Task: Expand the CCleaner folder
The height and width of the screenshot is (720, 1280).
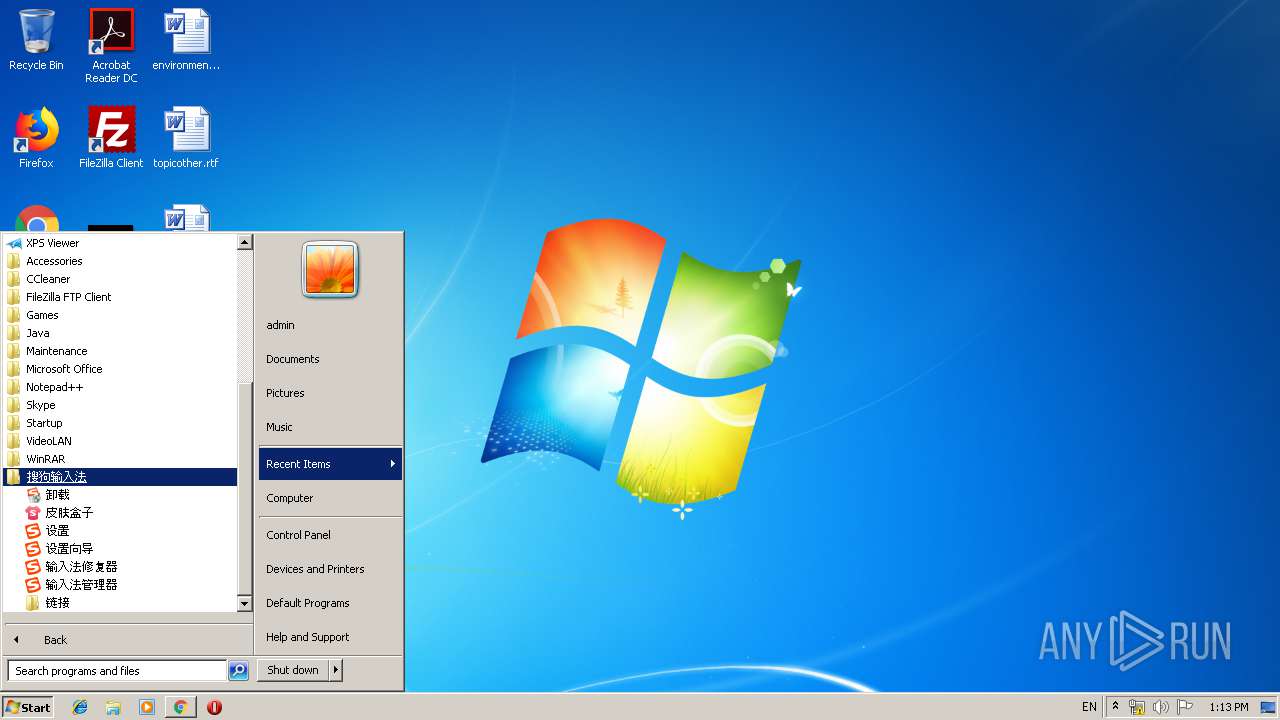Action: [x=120, y=279]
